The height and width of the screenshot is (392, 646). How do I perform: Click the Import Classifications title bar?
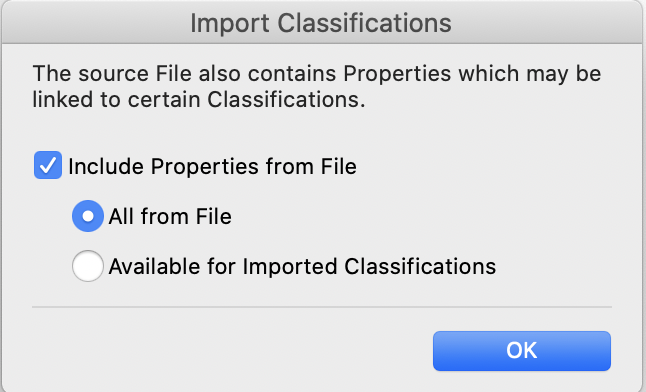coord(323,23)
